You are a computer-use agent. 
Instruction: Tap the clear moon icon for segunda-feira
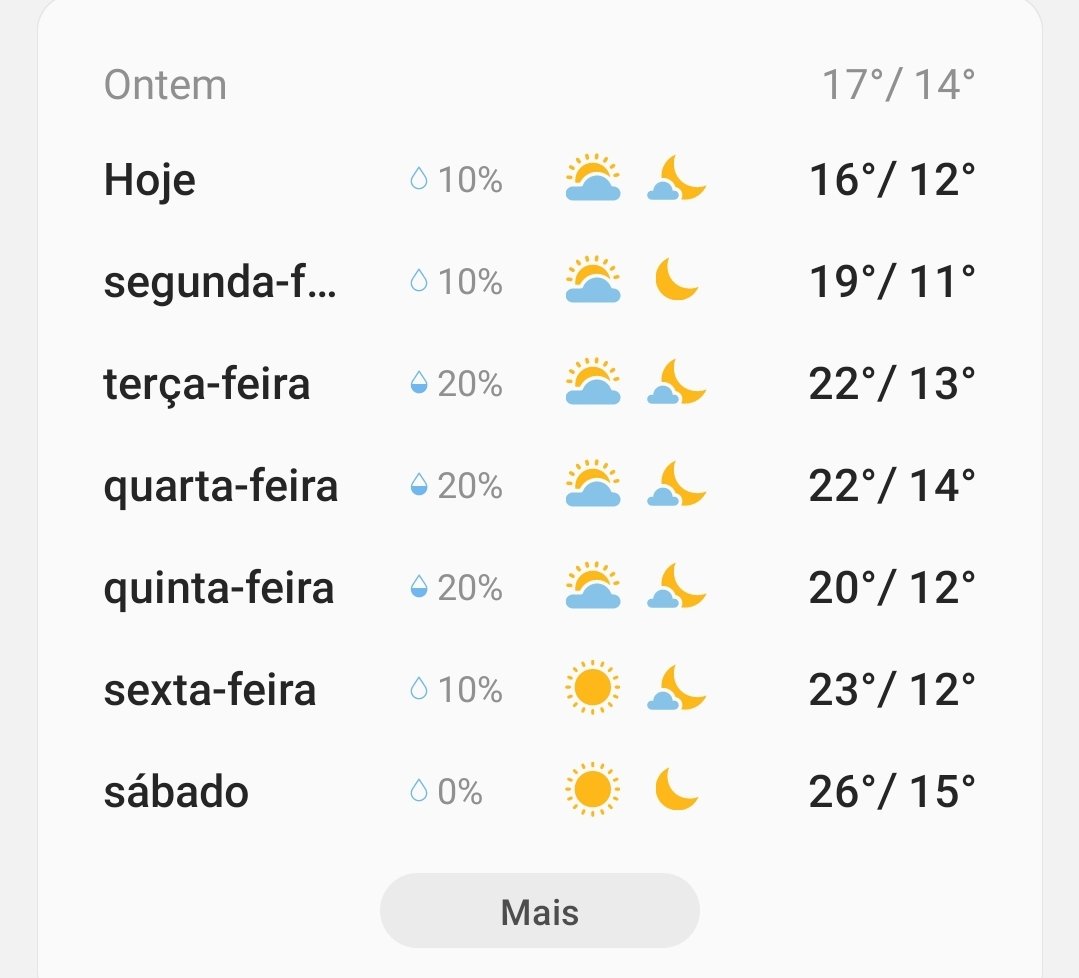pos(676,279)
